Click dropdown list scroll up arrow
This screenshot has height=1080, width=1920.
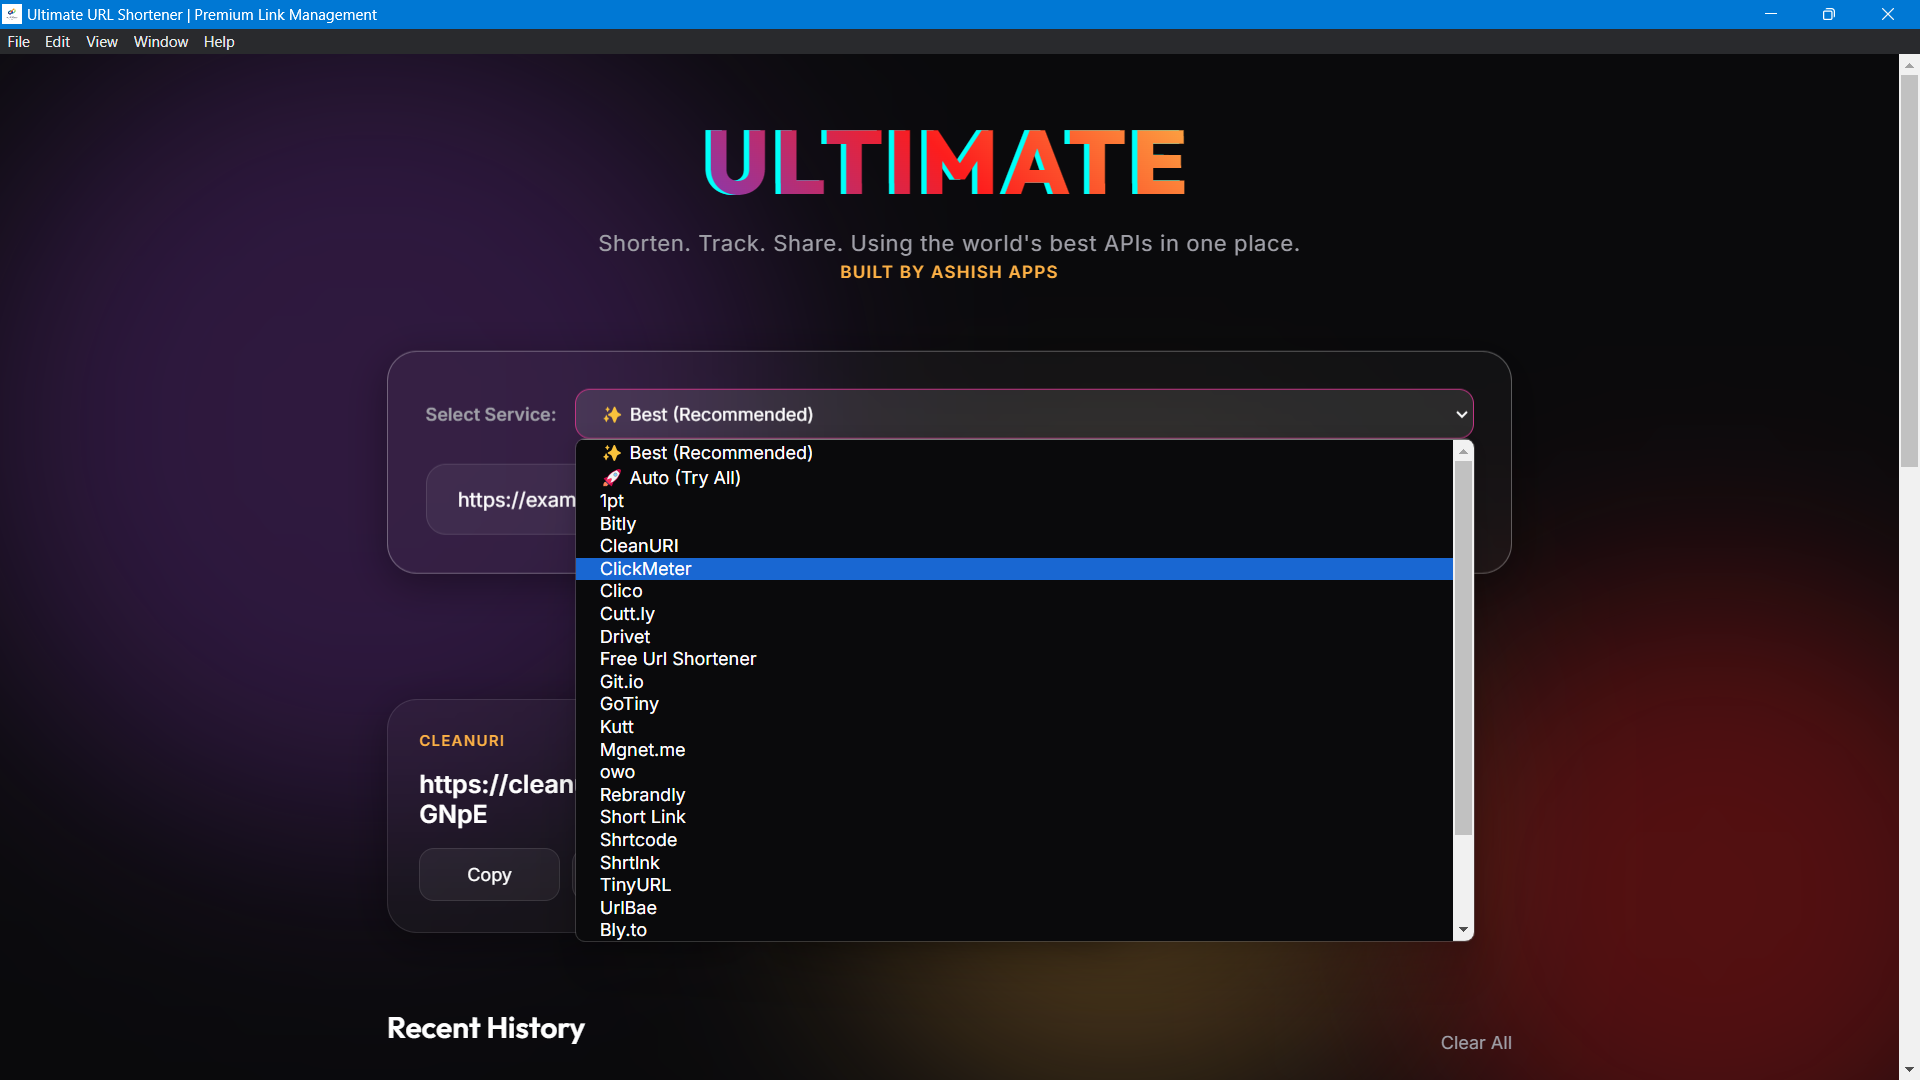coord(1463,452)
